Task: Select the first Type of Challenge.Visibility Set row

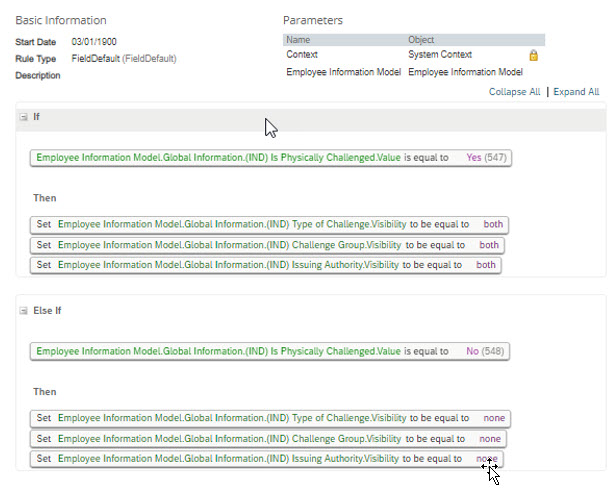Action: point(269,224)
